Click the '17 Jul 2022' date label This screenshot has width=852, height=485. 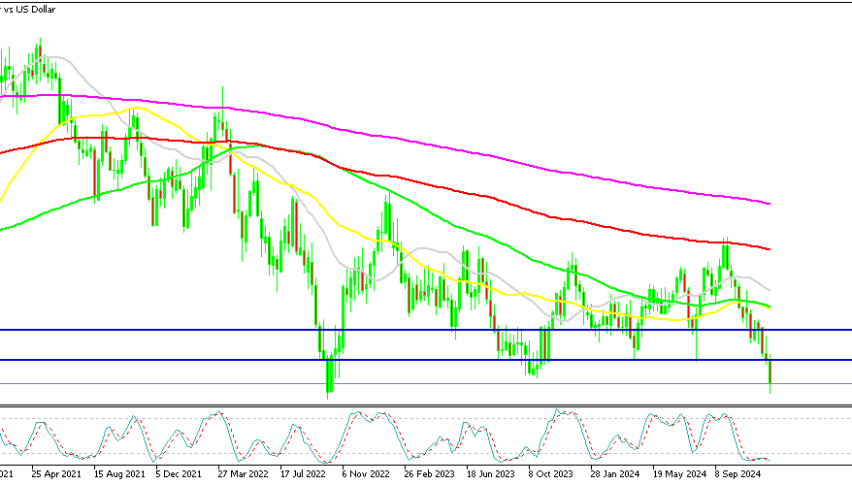[305, 474]
